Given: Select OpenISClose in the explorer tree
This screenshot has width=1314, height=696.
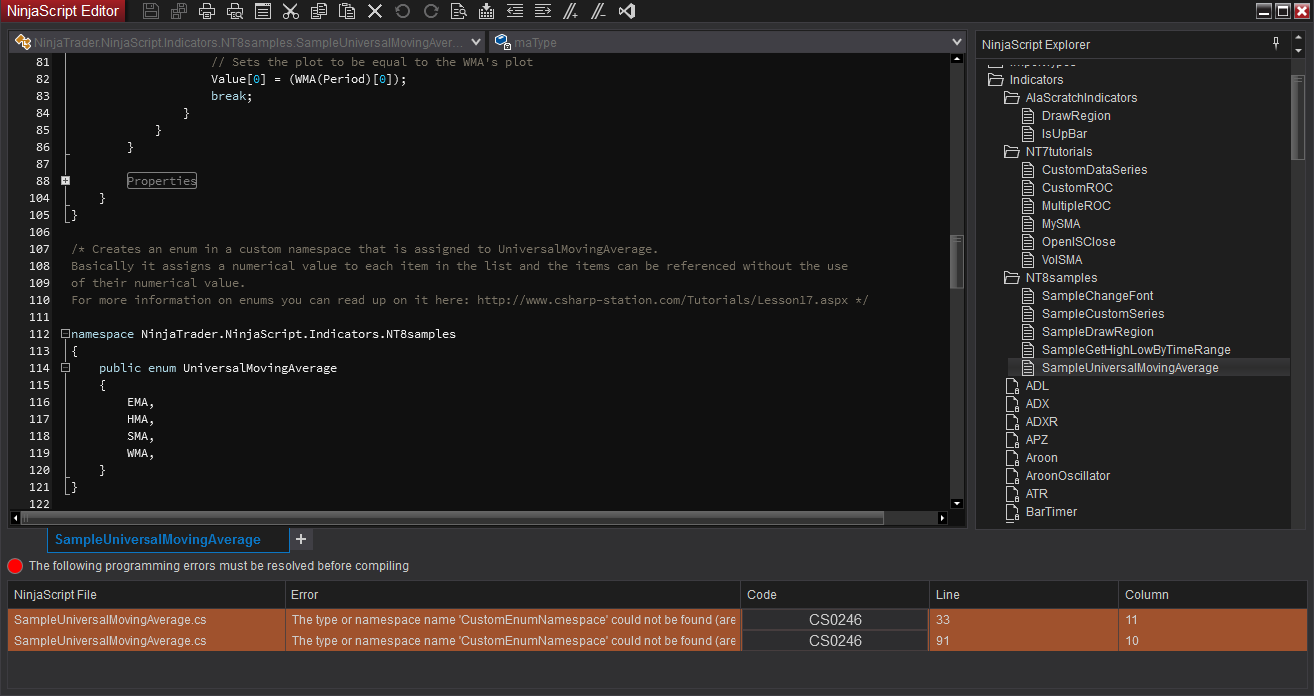Looking at the screenshot, I should [x=1078, y=242].
